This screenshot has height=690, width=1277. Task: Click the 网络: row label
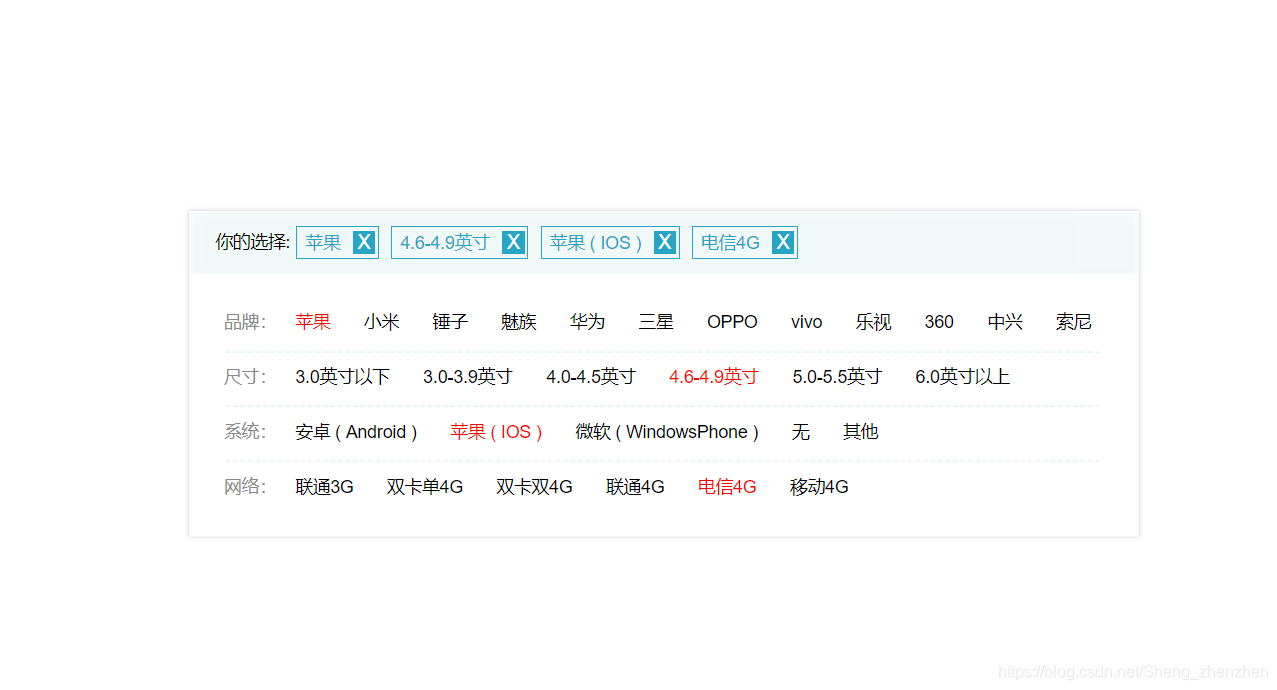245,487
